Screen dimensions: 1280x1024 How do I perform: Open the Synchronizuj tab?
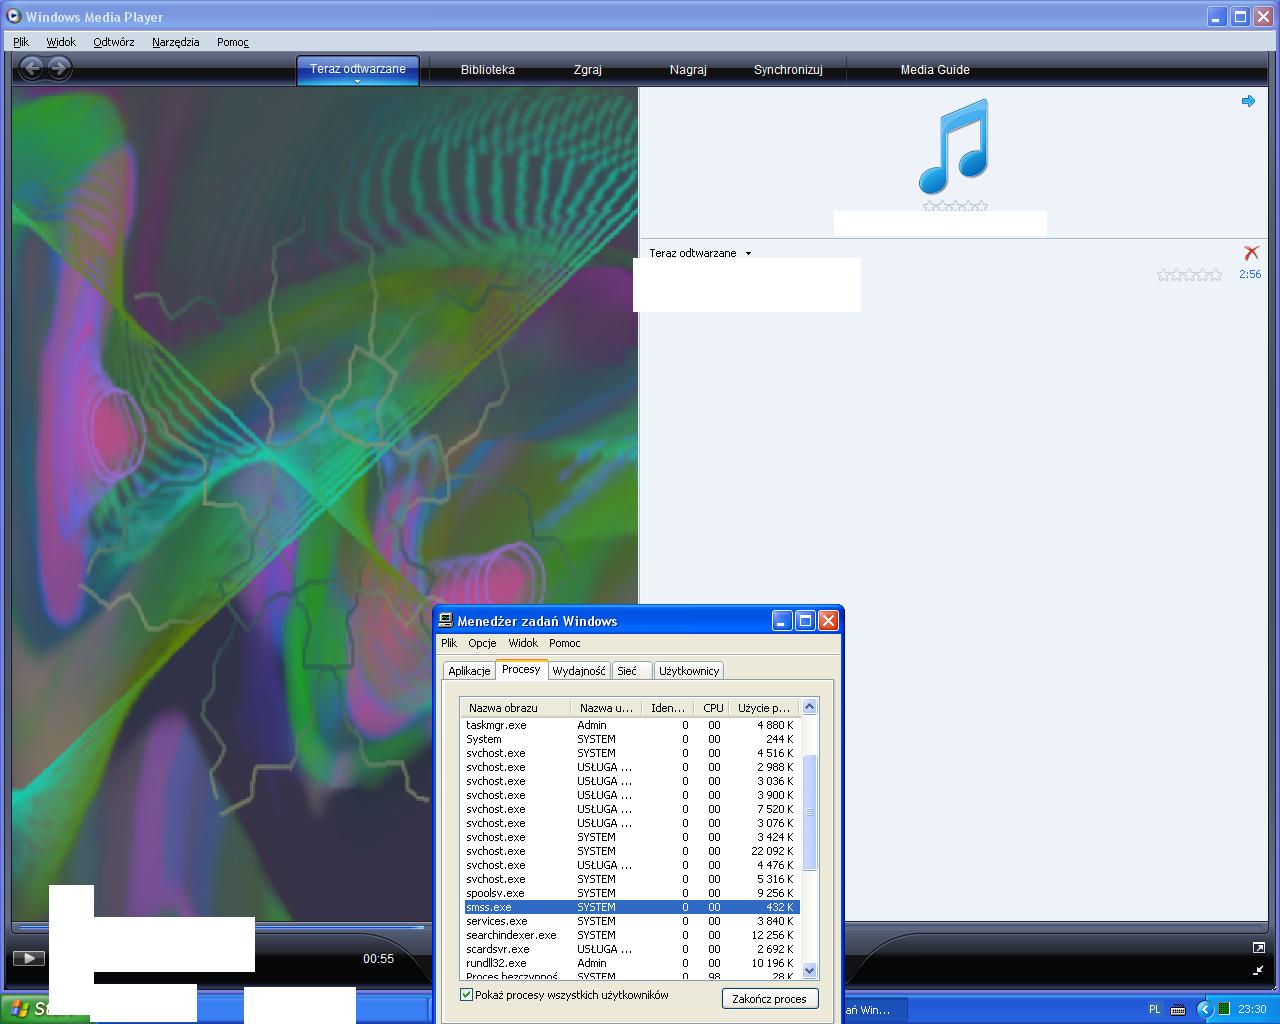(x=788, y=70)
